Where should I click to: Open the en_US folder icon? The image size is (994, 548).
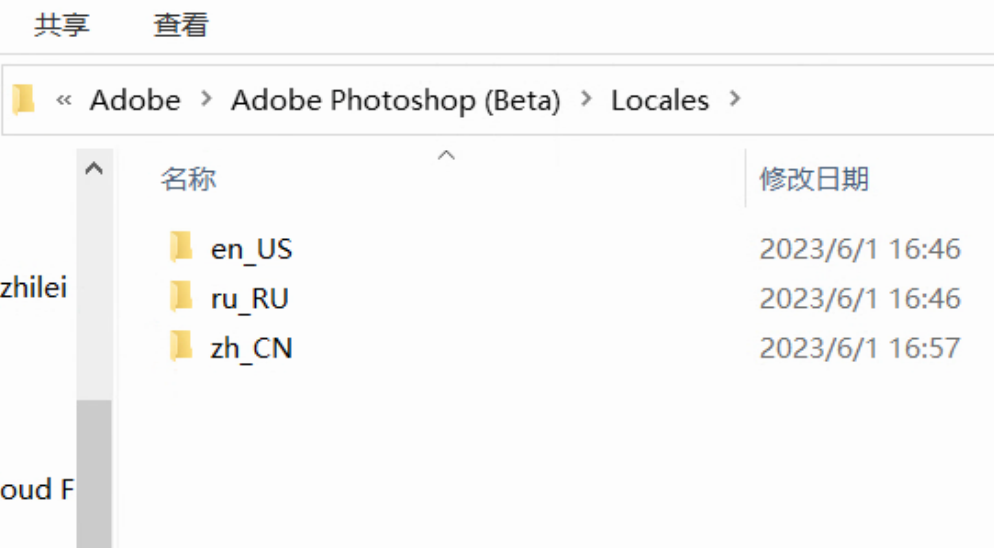point(181,247)
